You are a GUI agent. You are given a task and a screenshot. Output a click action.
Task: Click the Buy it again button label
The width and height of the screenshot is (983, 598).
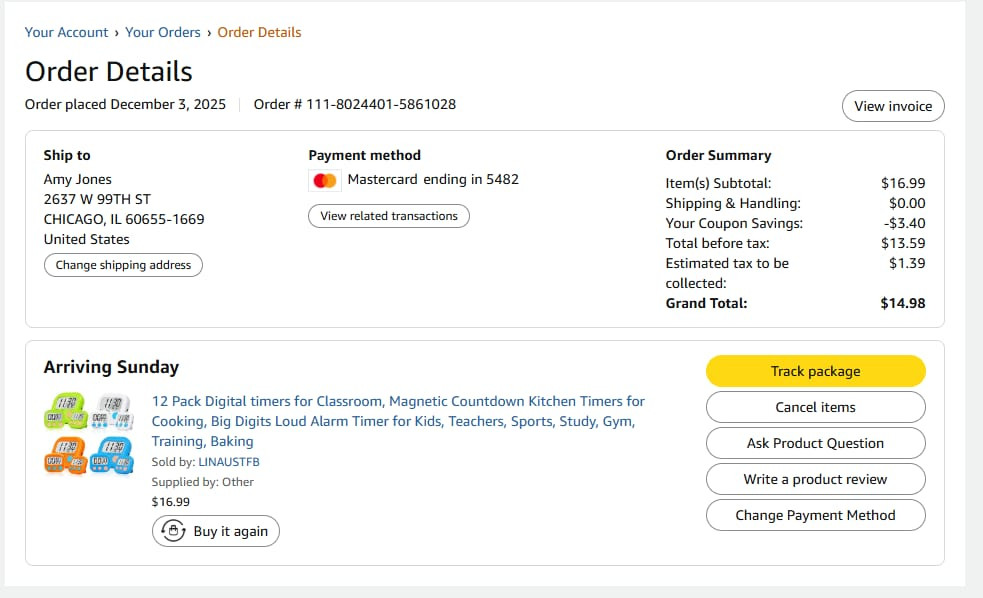coord(231,531)
